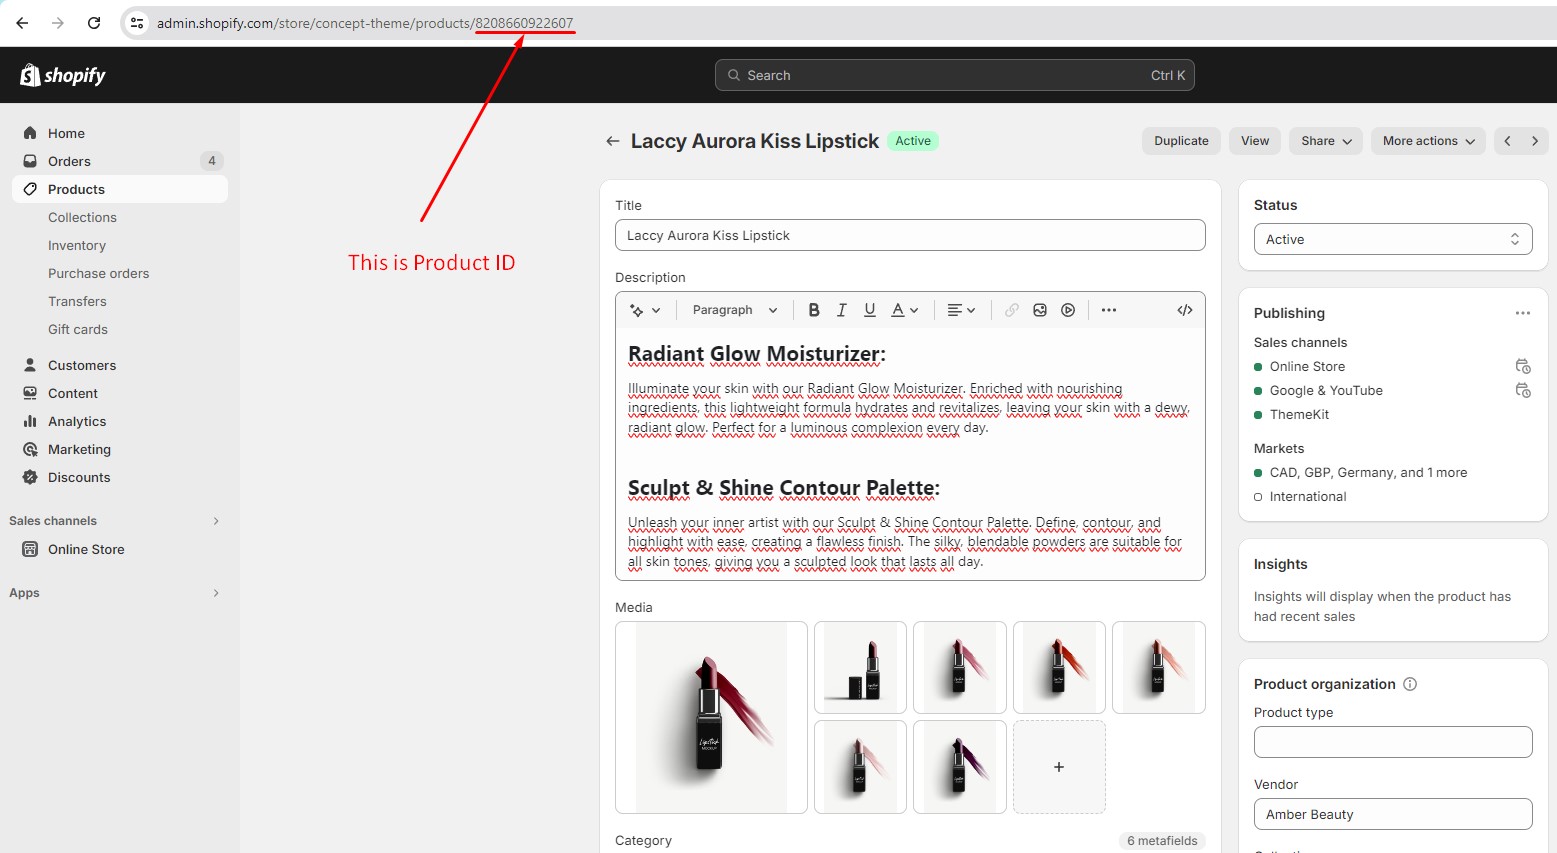Go back using the arrow beside product title

click(613, 141)
